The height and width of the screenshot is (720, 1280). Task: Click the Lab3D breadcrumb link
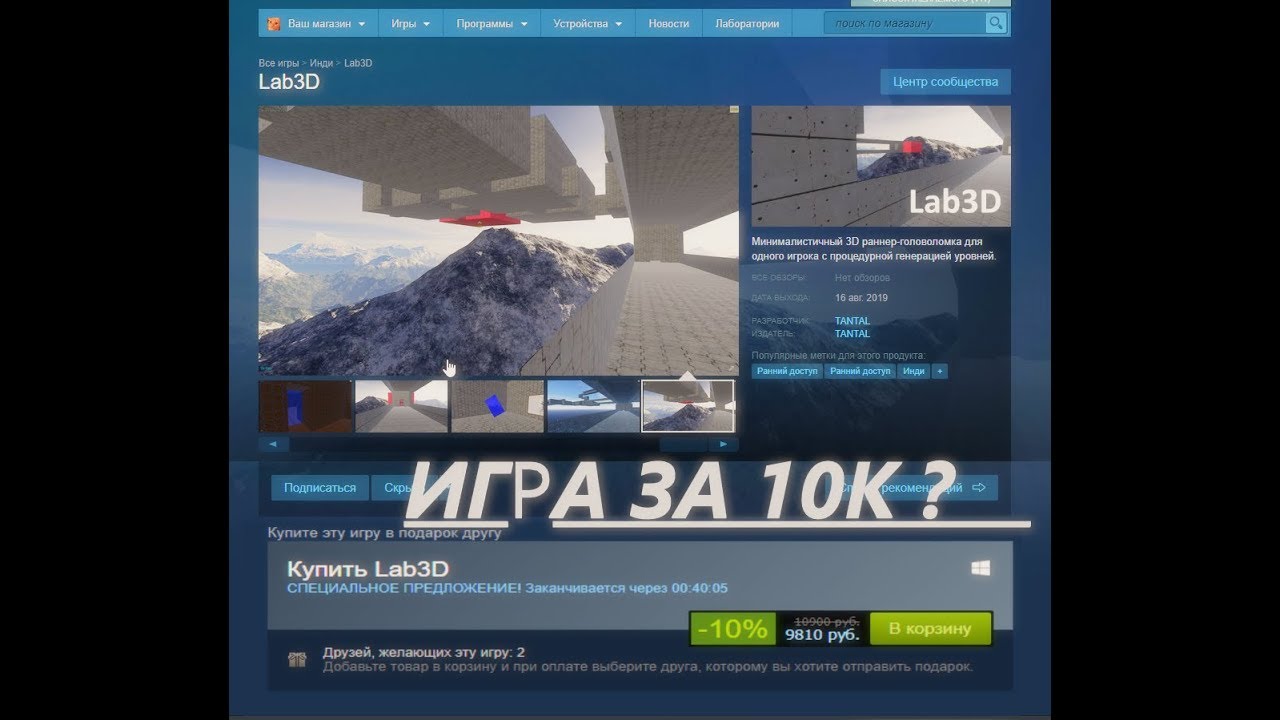pos(358,63)
